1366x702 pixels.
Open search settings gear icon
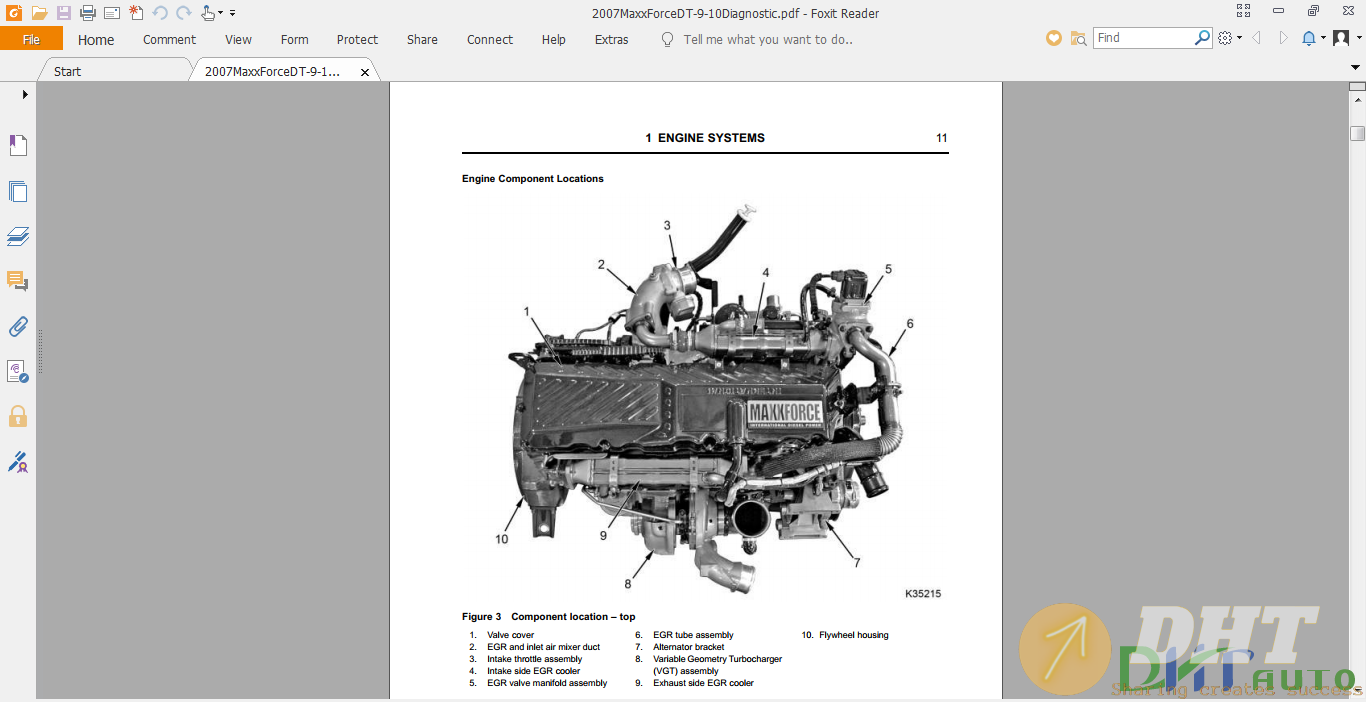pos(1225,38)
